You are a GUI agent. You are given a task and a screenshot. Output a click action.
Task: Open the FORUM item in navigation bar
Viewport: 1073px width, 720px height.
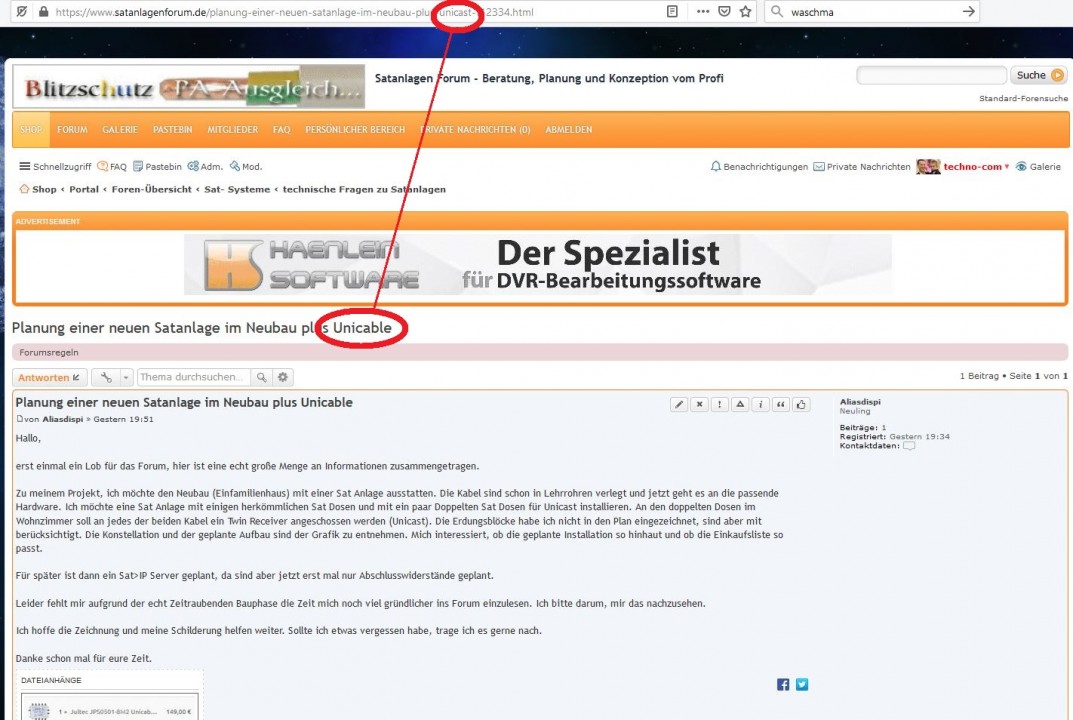[x=72, y=130]
